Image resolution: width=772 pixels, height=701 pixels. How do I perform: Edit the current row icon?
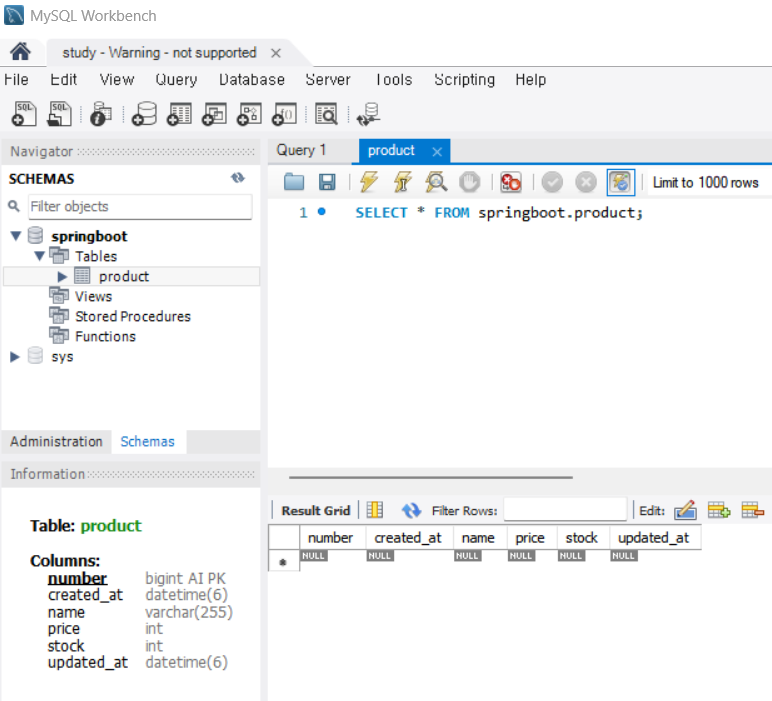coord(685,510)
